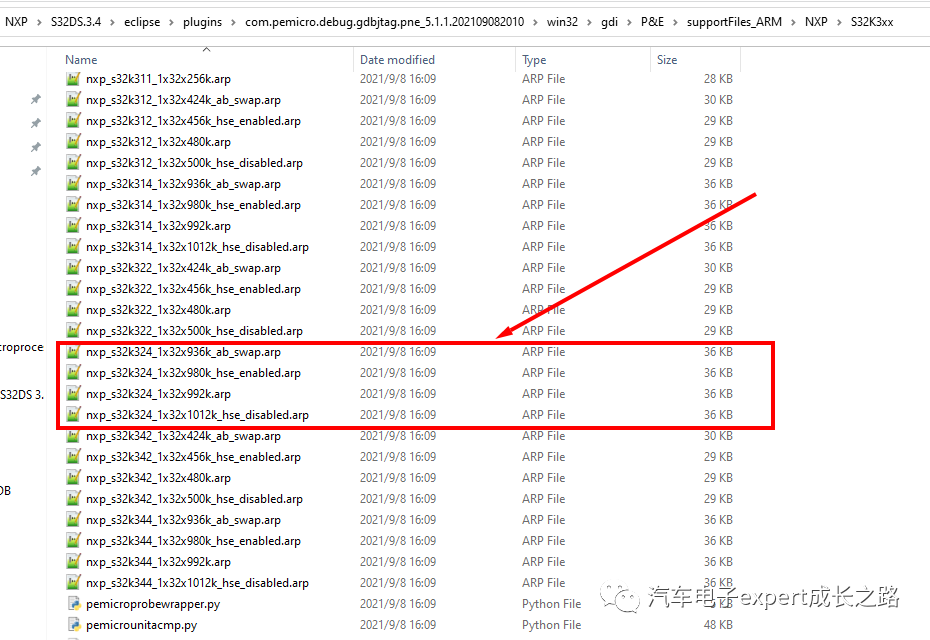Navigate to eclipse folder in address bar
The image size is (930, 640).
[x=142, y=22]
